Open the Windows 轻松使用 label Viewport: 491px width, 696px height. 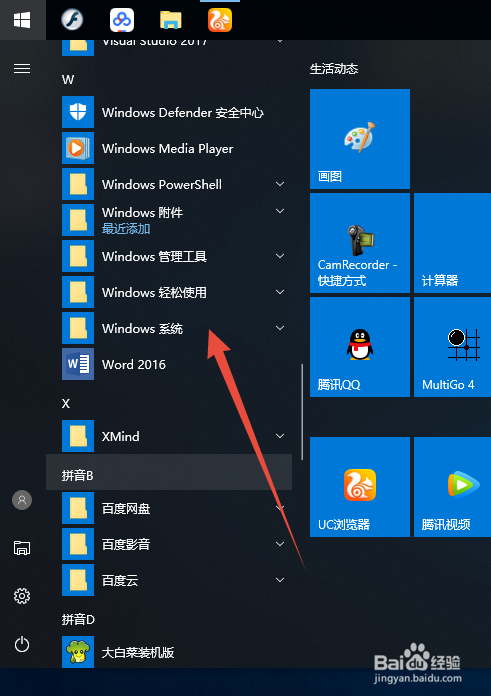tap(154, 293)
